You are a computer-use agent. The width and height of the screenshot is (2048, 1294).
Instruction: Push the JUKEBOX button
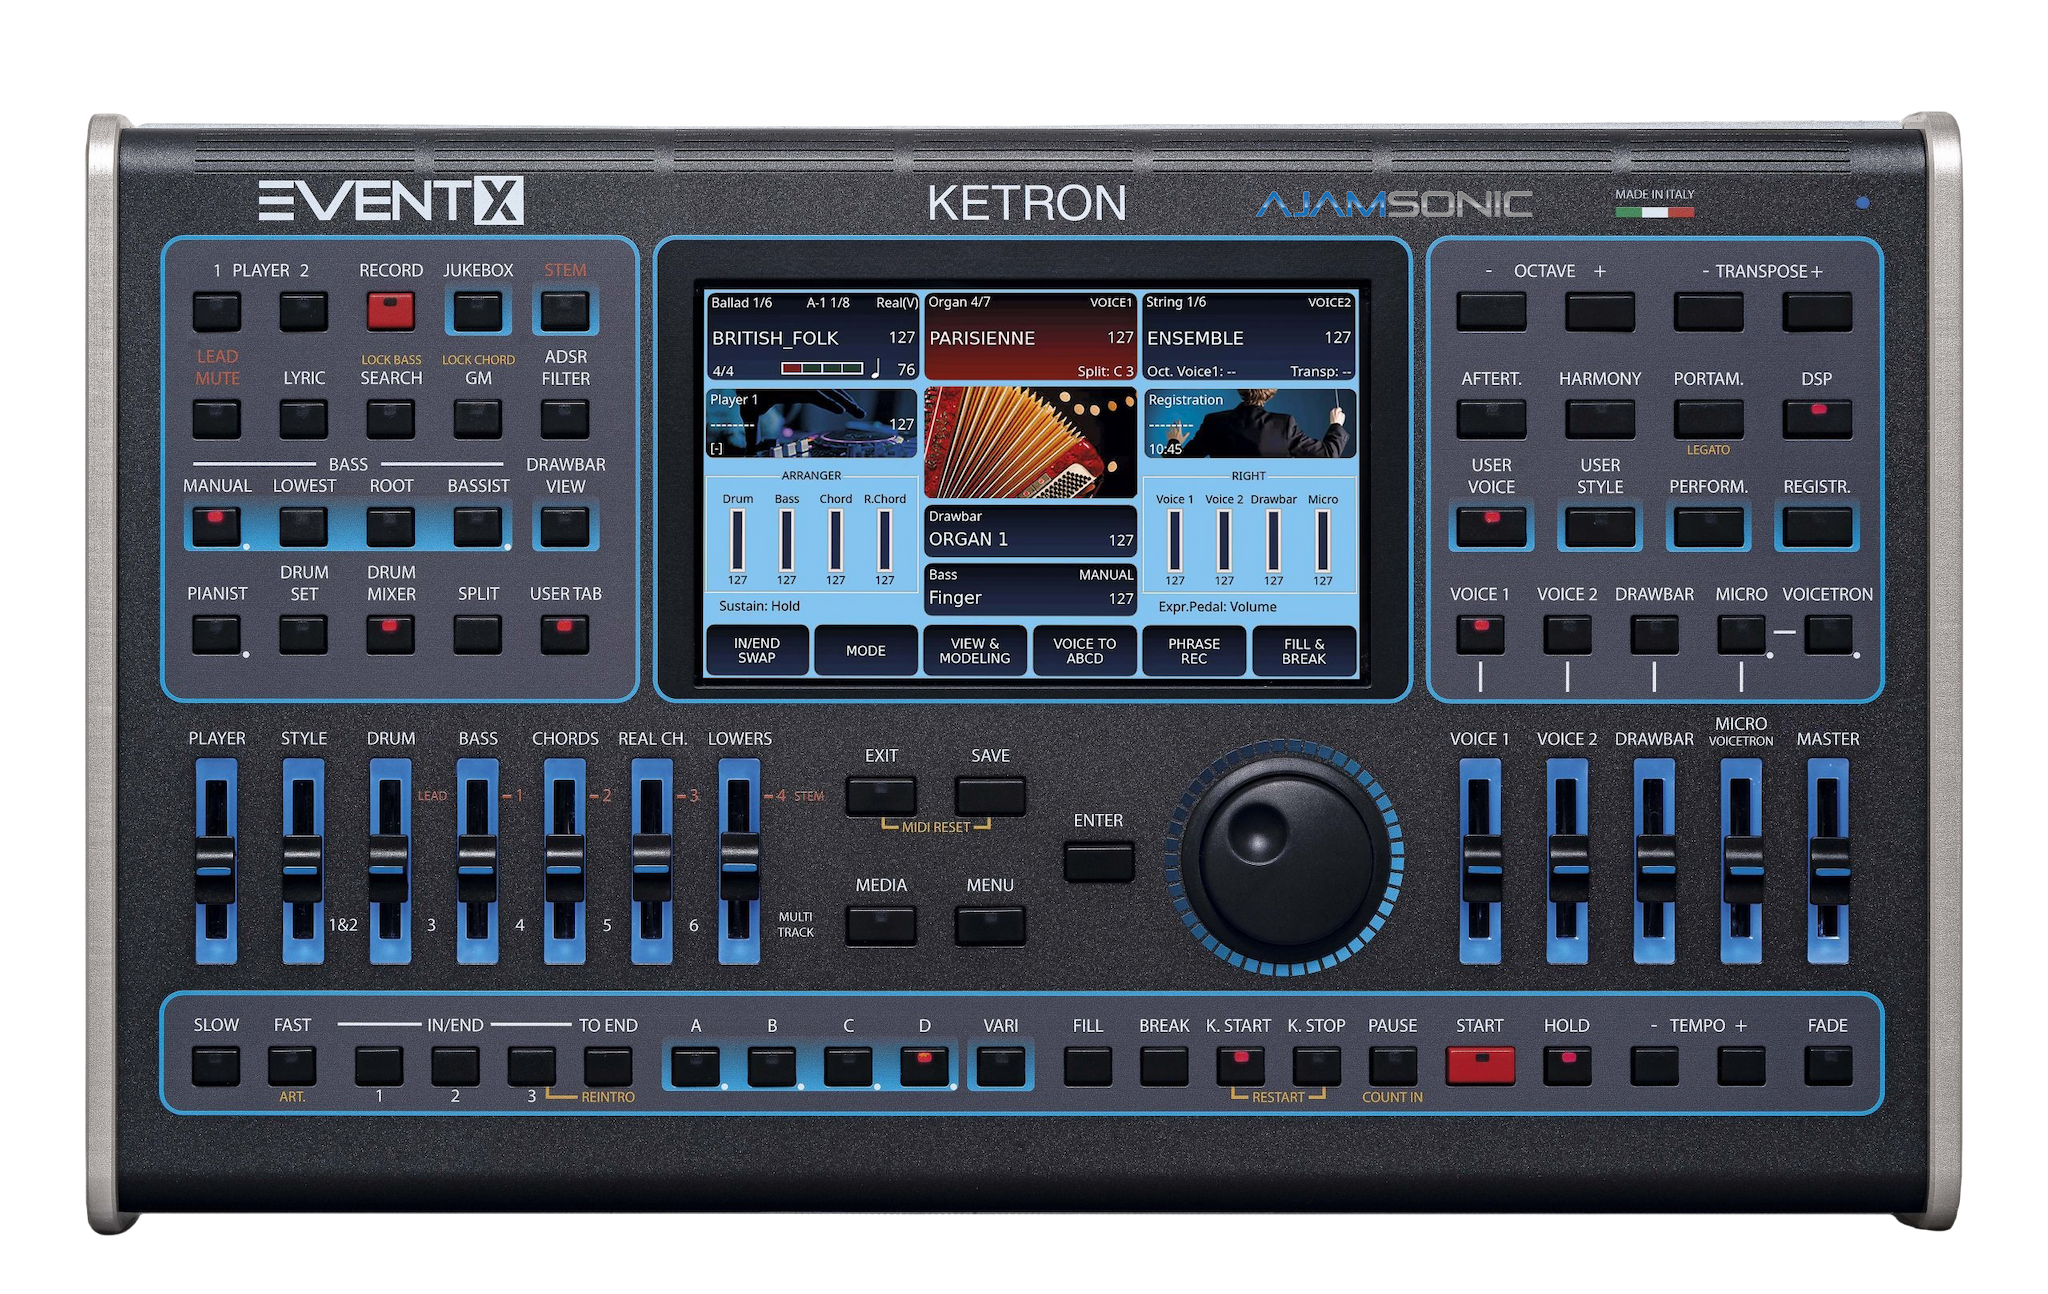click(x=478, y=312)
